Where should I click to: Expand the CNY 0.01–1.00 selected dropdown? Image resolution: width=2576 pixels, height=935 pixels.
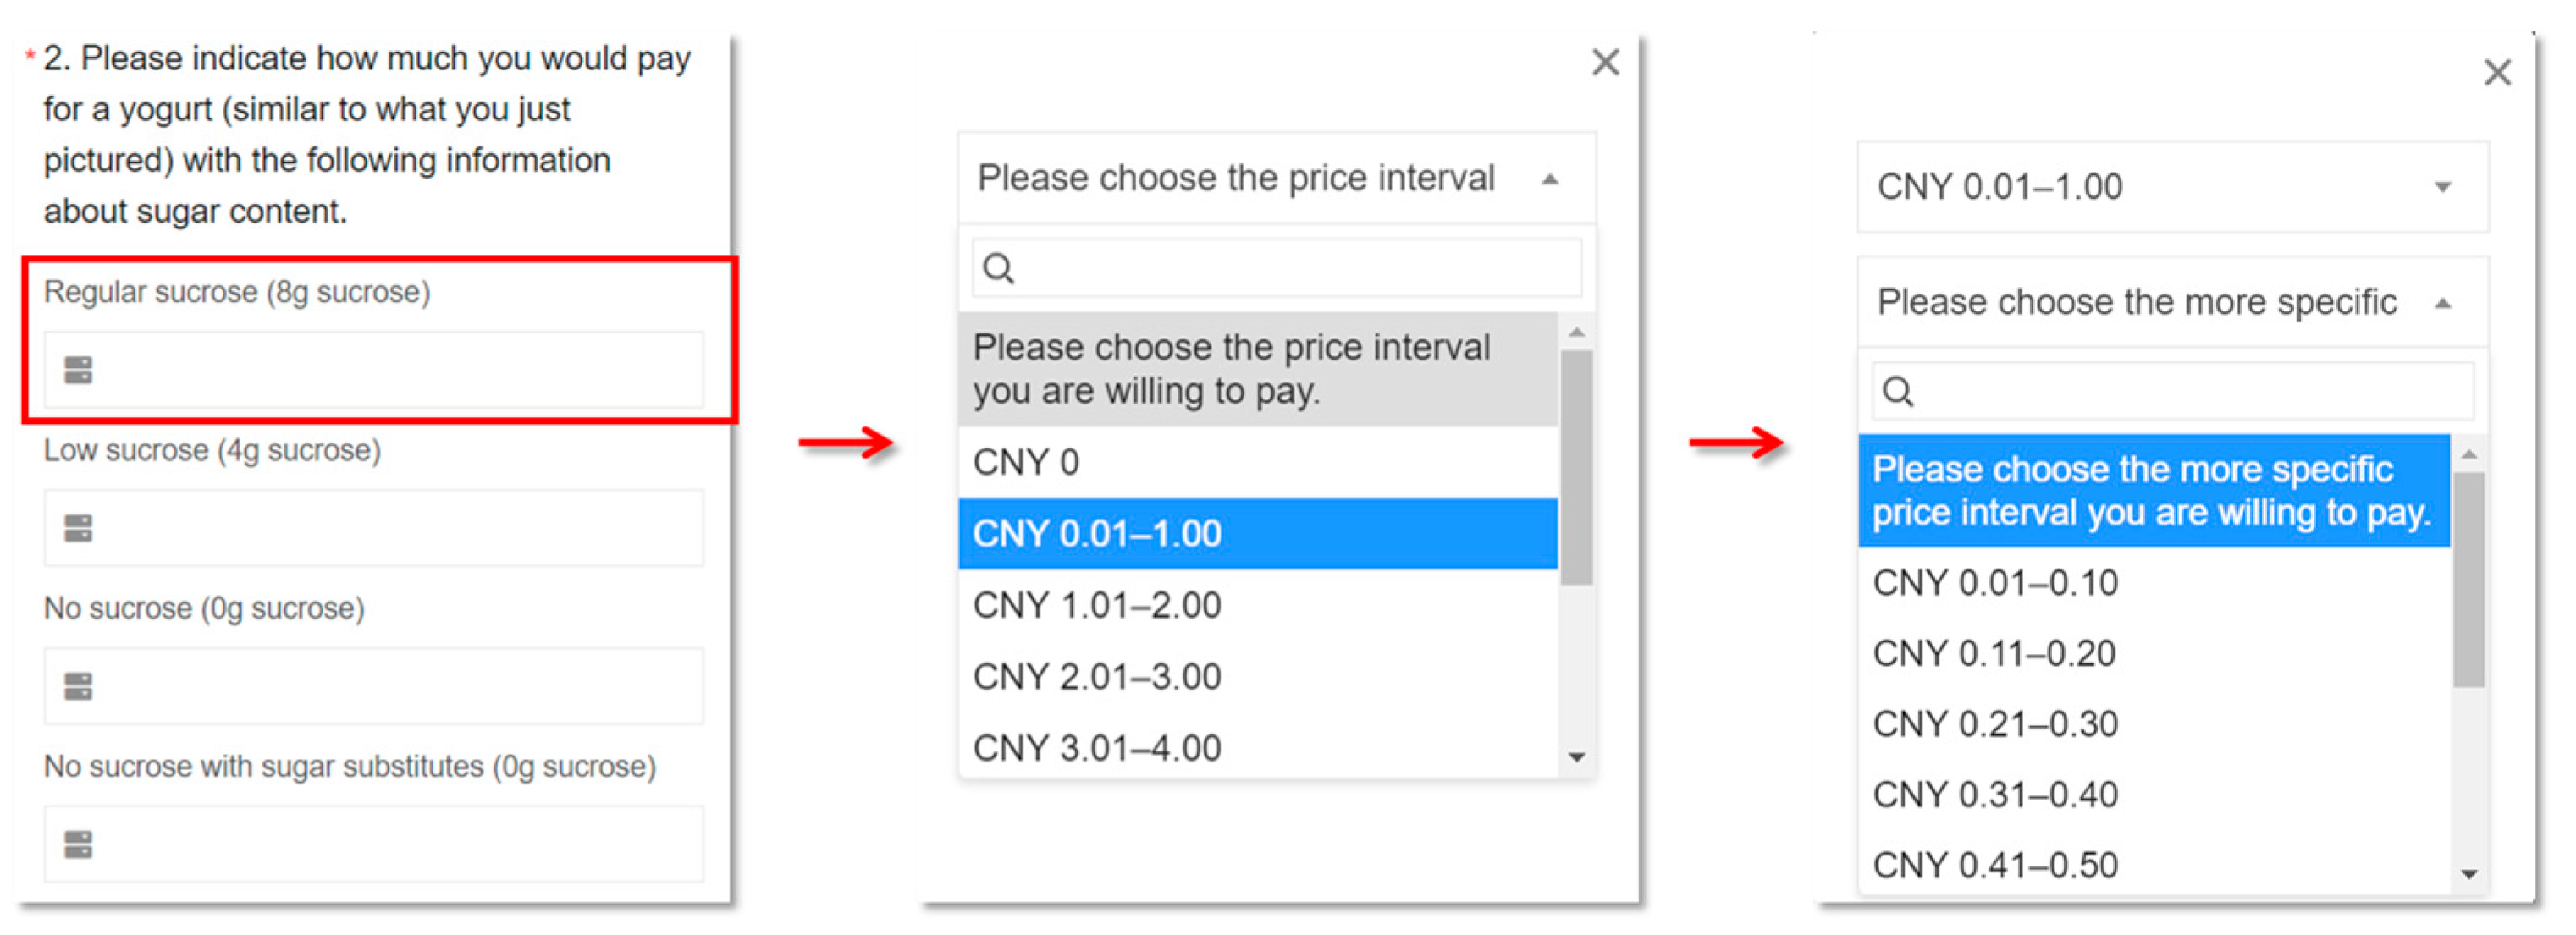2442,187
